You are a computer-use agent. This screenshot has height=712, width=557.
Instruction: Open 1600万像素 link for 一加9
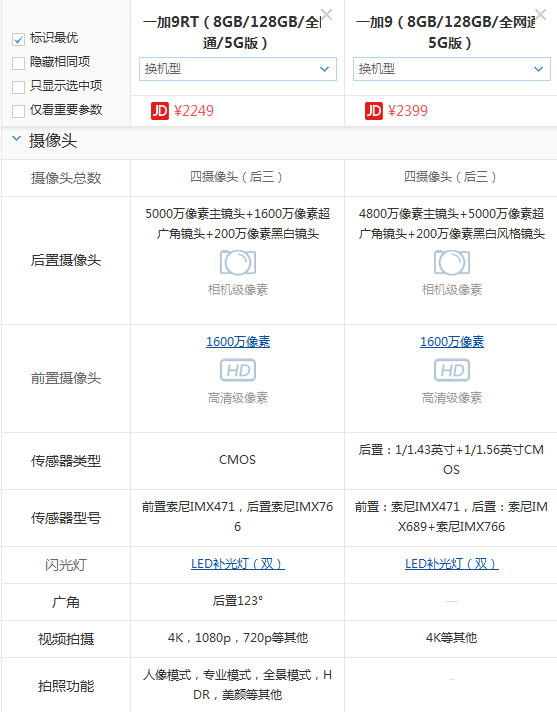point(452,341)
